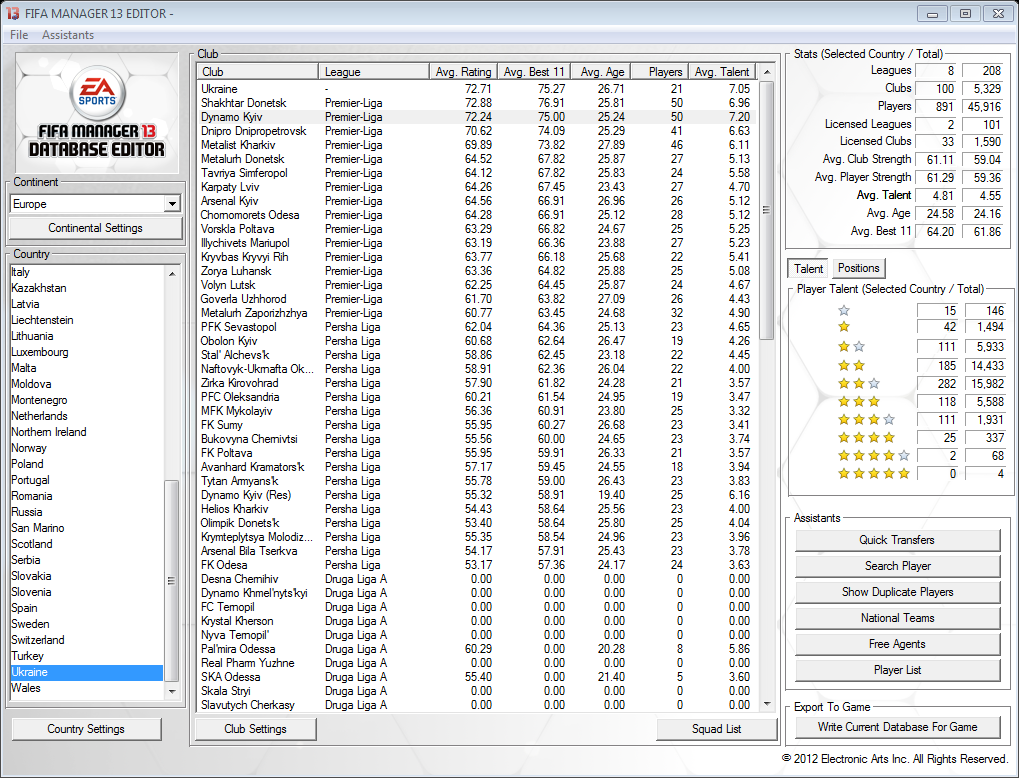Open the Assistants menu
Image resolution: width=1019 pixels, height=778 pixels.
click(68, 35)
